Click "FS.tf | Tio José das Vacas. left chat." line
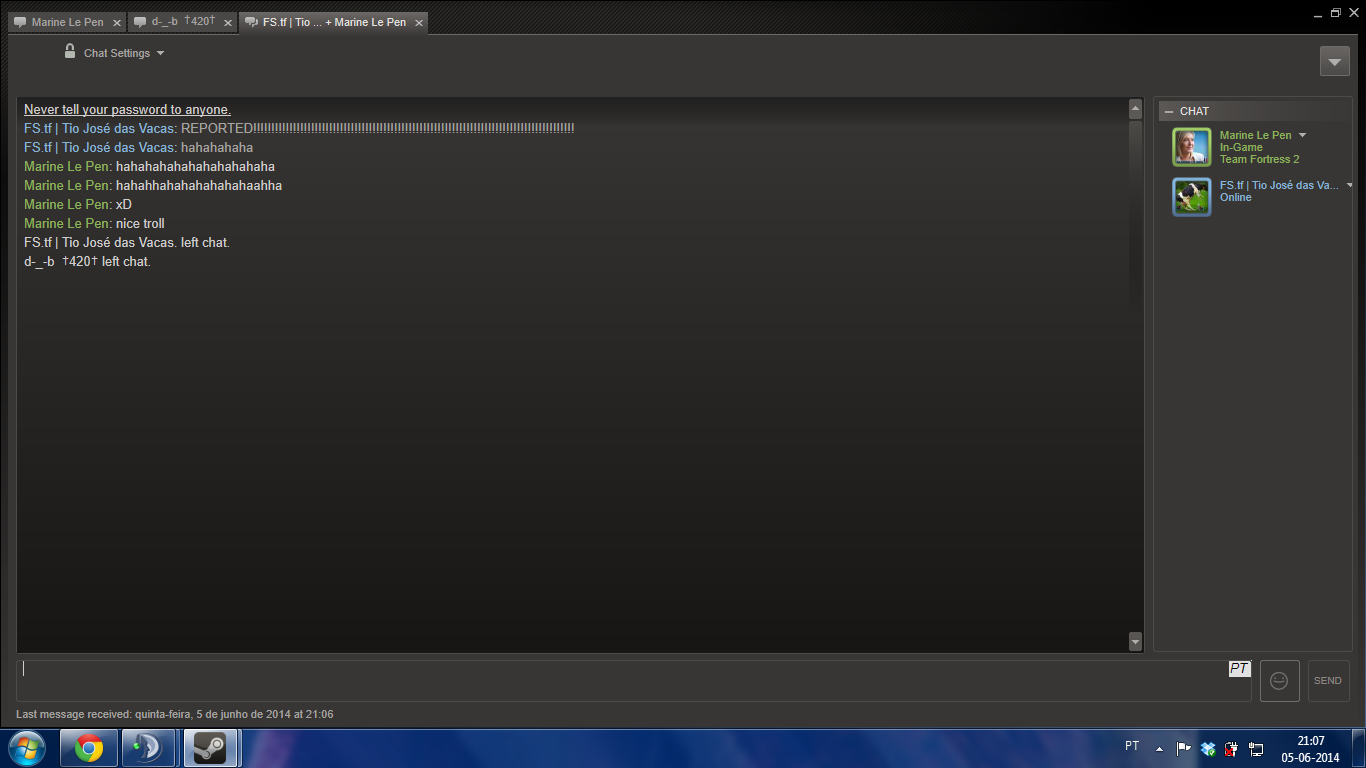Screen dimensions: 1366x768 [x=127, y=242]
